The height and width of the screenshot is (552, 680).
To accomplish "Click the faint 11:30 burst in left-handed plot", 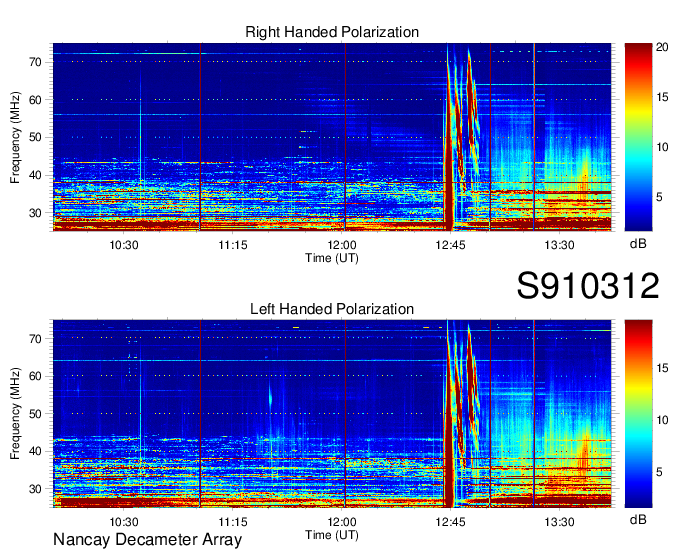I will 270,397.
